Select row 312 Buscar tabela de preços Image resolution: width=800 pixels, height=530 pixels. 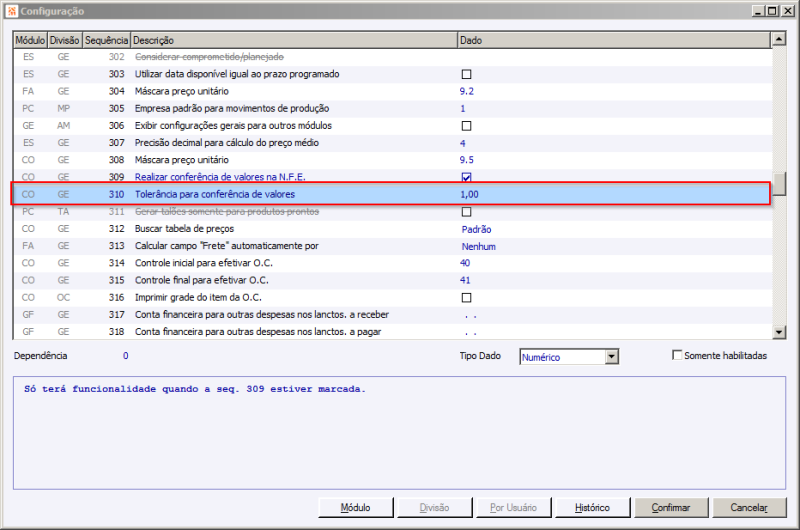pyautogui.click(x=392, y=229)
